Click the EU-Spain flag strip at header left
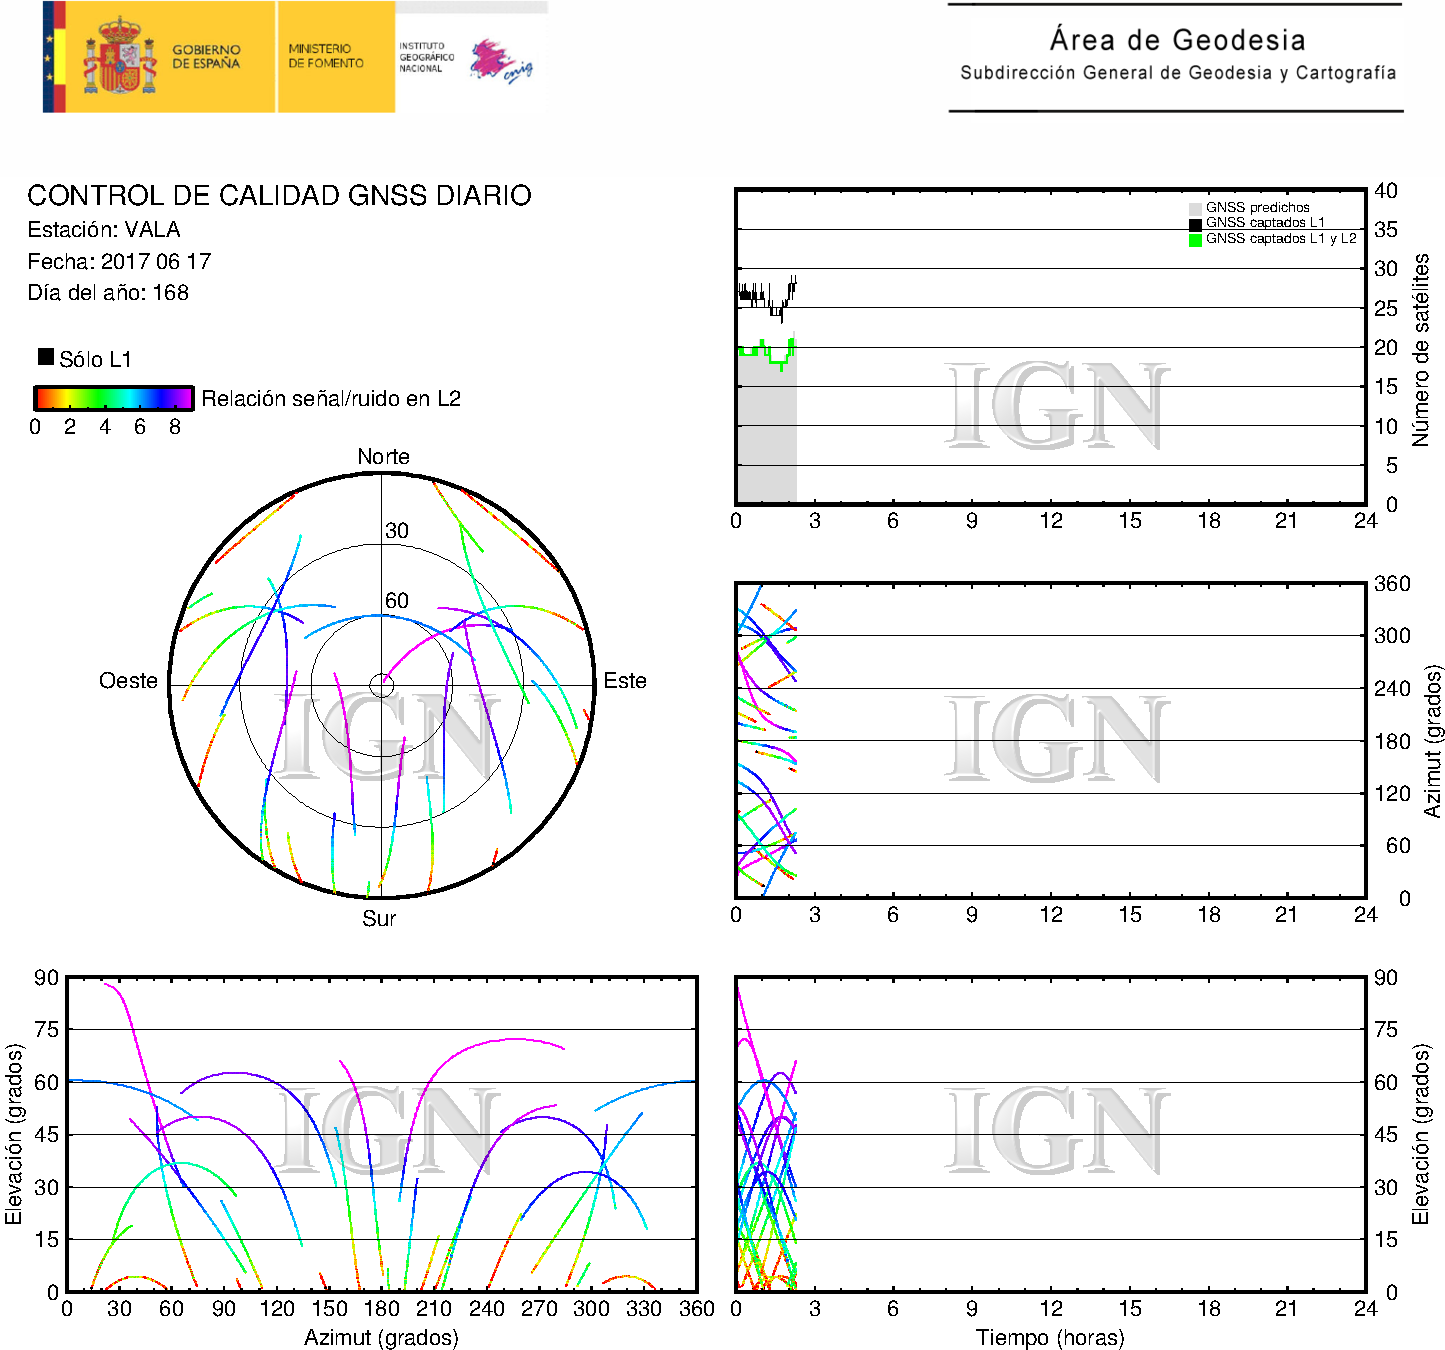 pyautogui.click(x=54, y=57)
